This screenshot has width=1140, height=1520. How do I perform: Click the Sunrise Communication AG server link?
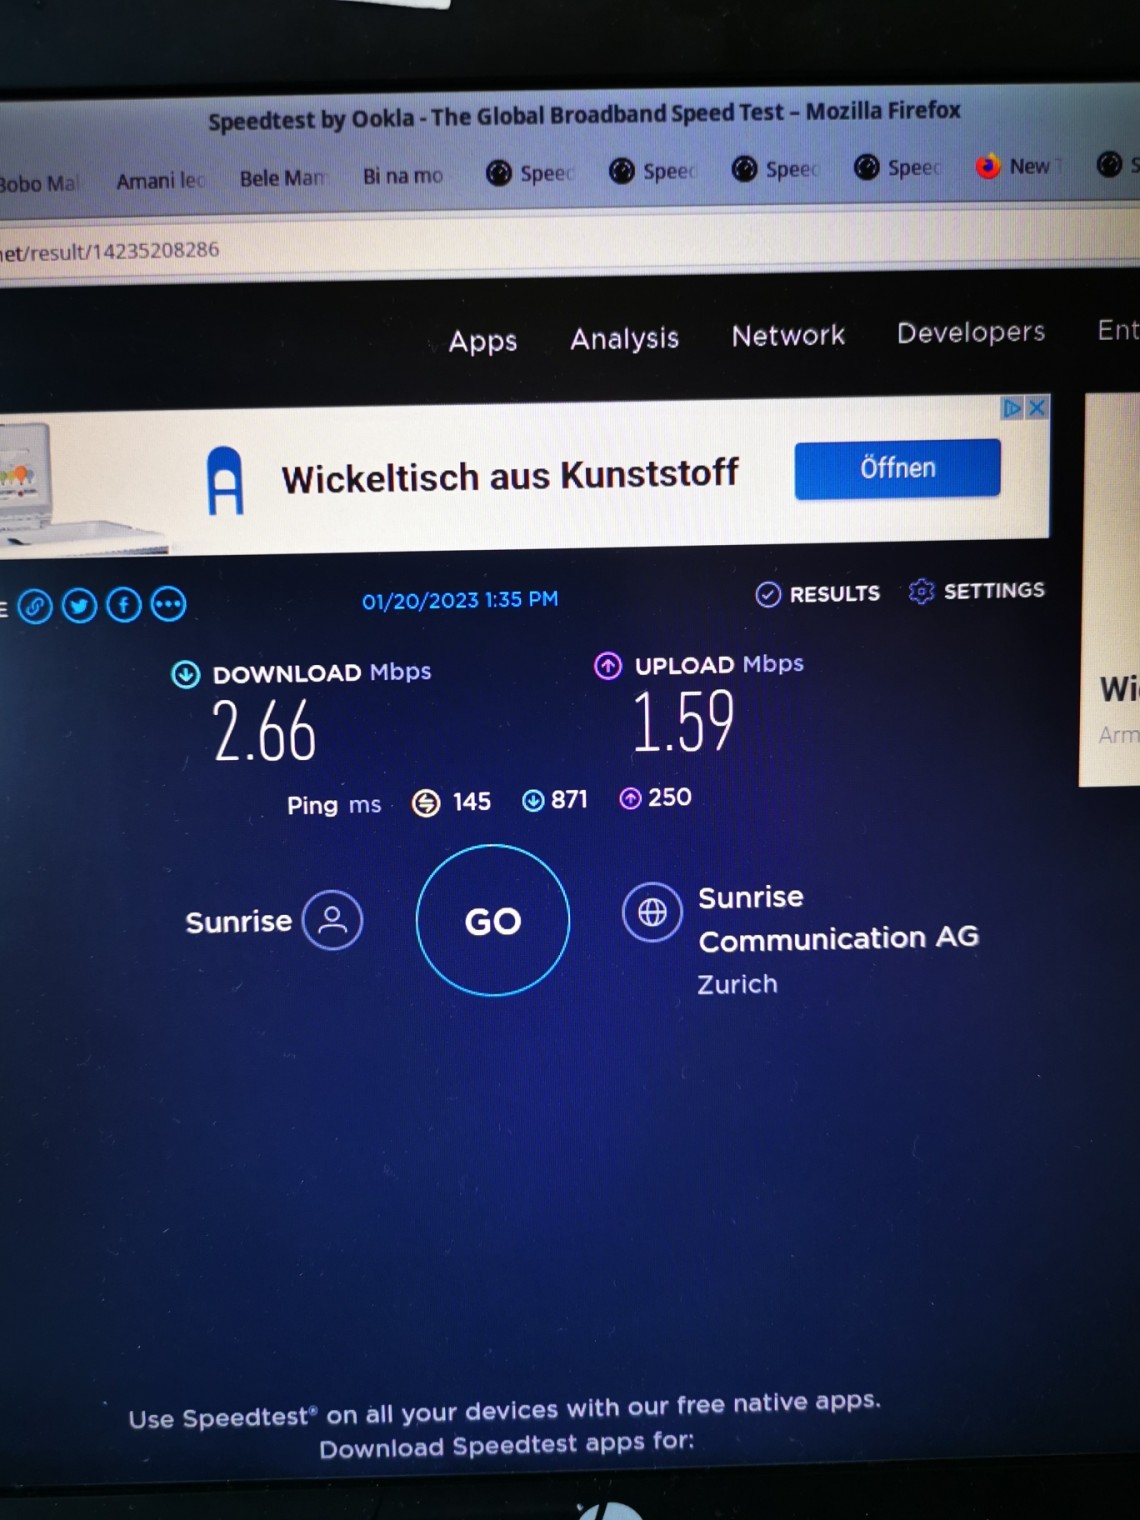pos(837,918)
